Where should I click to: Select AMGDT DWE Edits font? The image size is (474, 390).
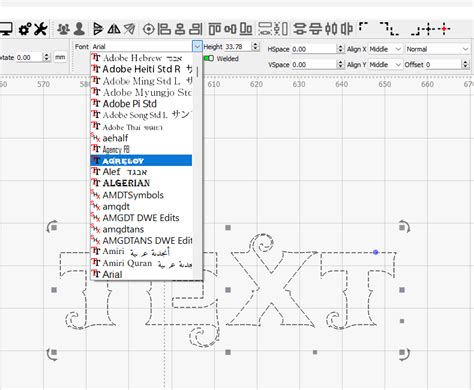(141, 218)
